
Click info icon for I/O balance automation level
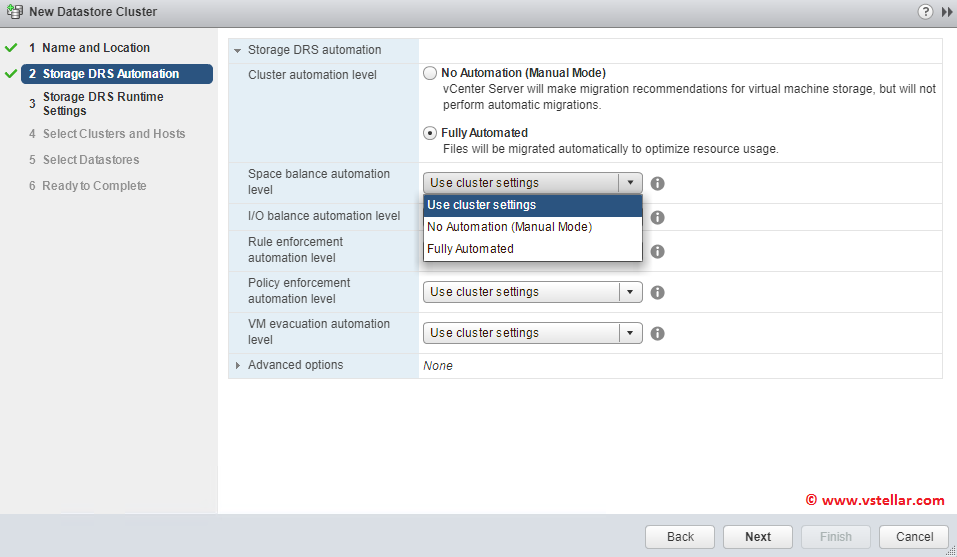pyautogui.click(x=657, y=217)
